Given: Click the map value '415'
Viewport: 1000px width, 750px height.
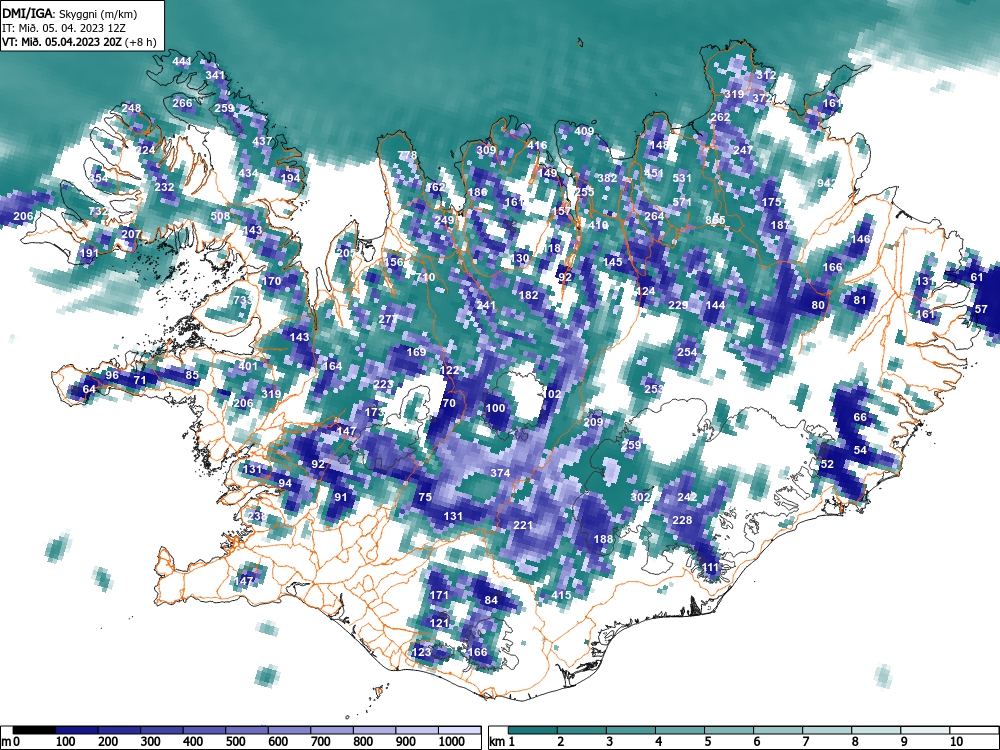Looking at the screenshot, I should coord(561,595).
